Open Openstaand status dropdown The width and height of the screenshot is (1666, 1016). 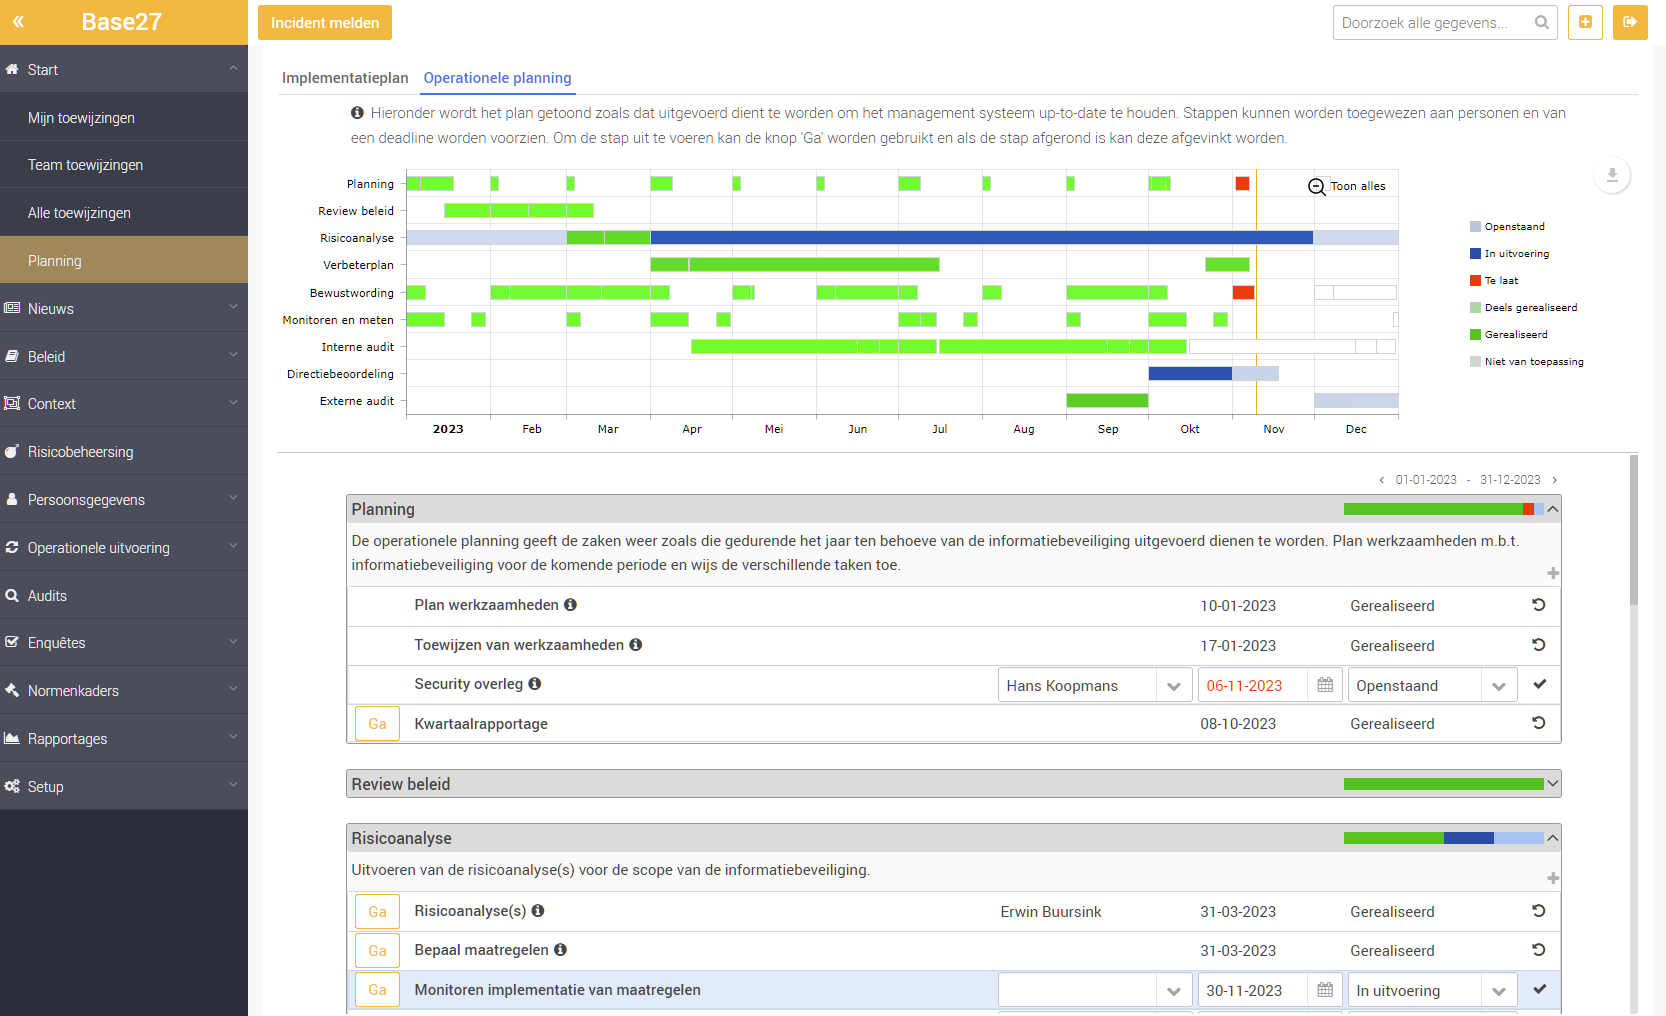(1499, 686)
